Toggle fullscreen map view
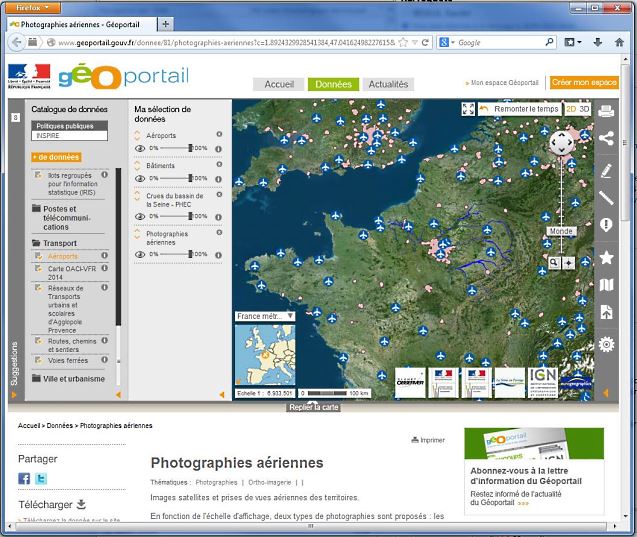The height and width of the screenshot is (537, 637). pyautogui.click(x=468, y=109)
